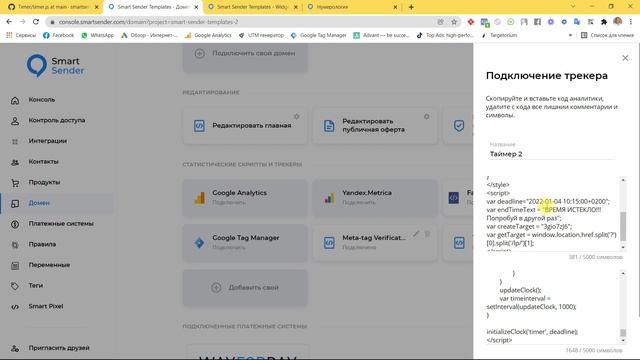Close the Подключение трекера panel
The width and height of the screenshot is (640, 360).
[x=625, y=58]
